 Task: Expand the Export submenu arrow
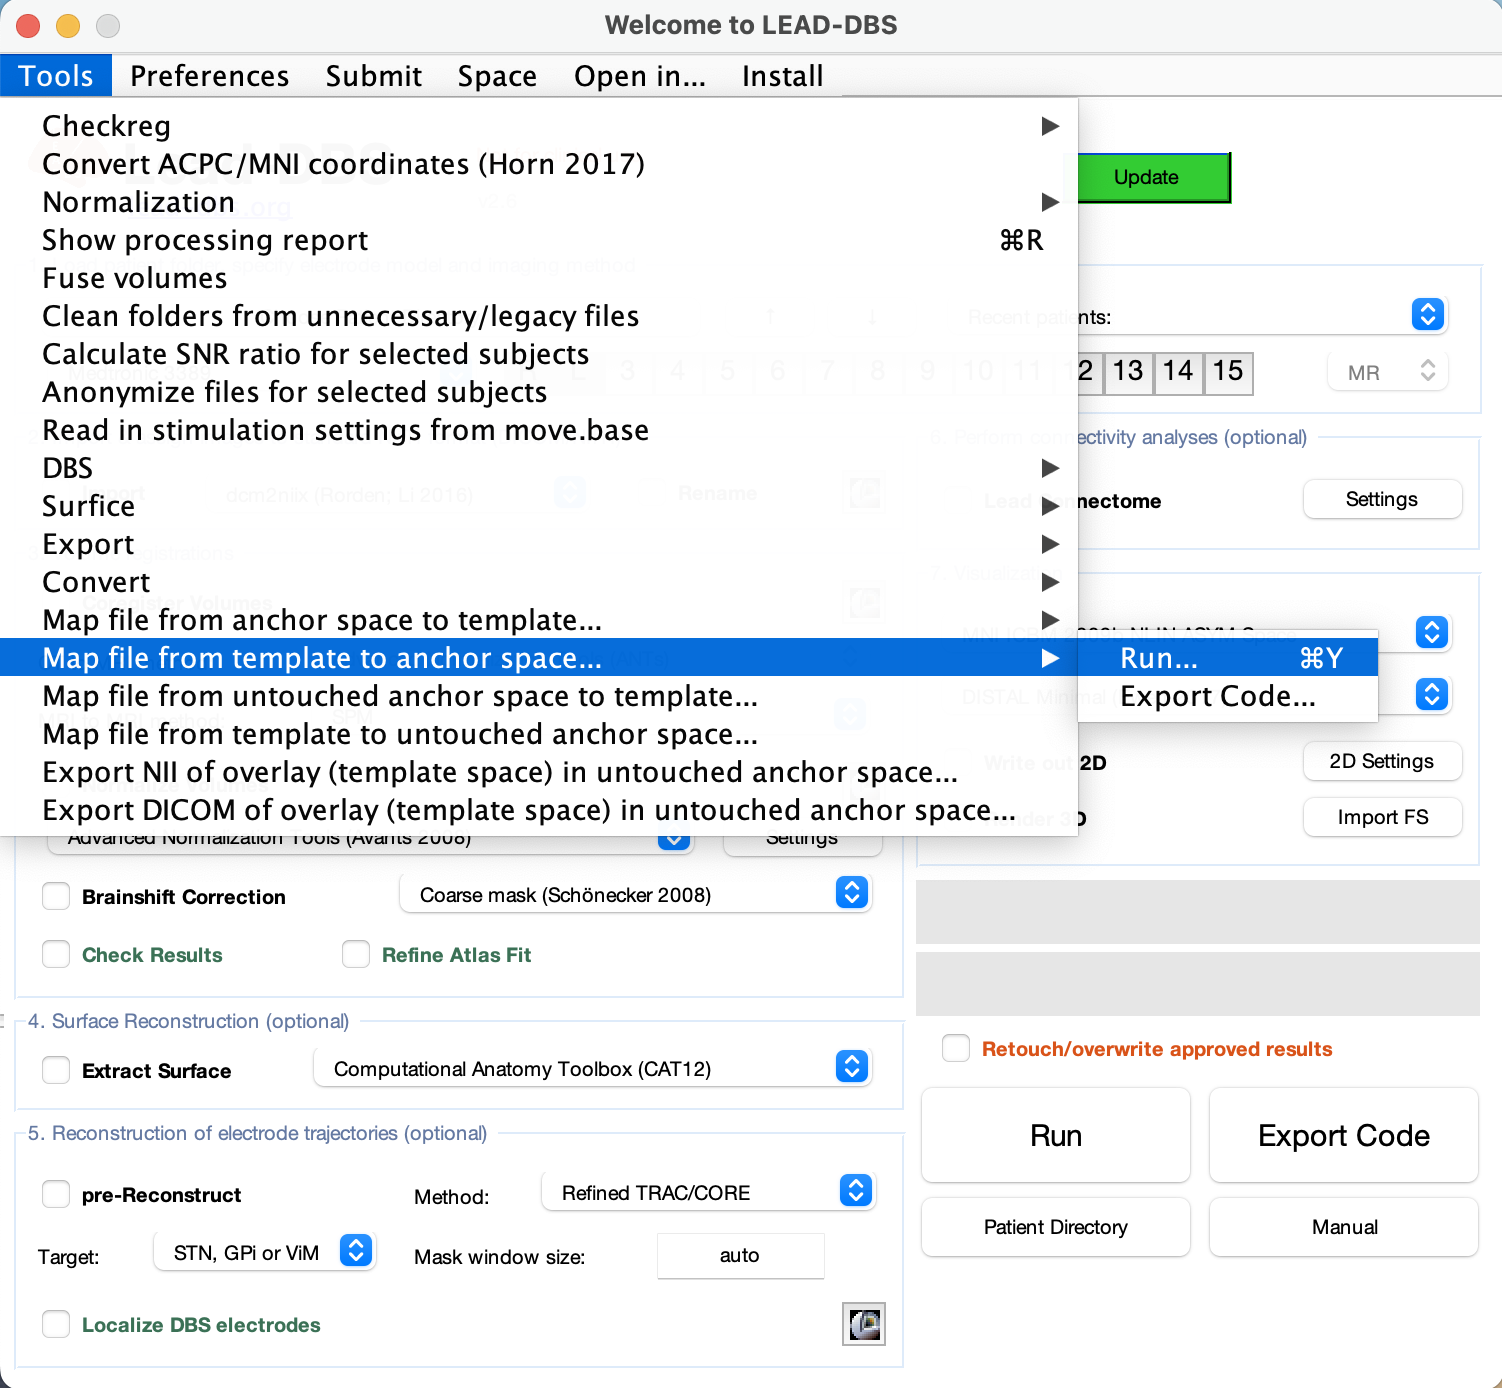[x=1050, y=544]
